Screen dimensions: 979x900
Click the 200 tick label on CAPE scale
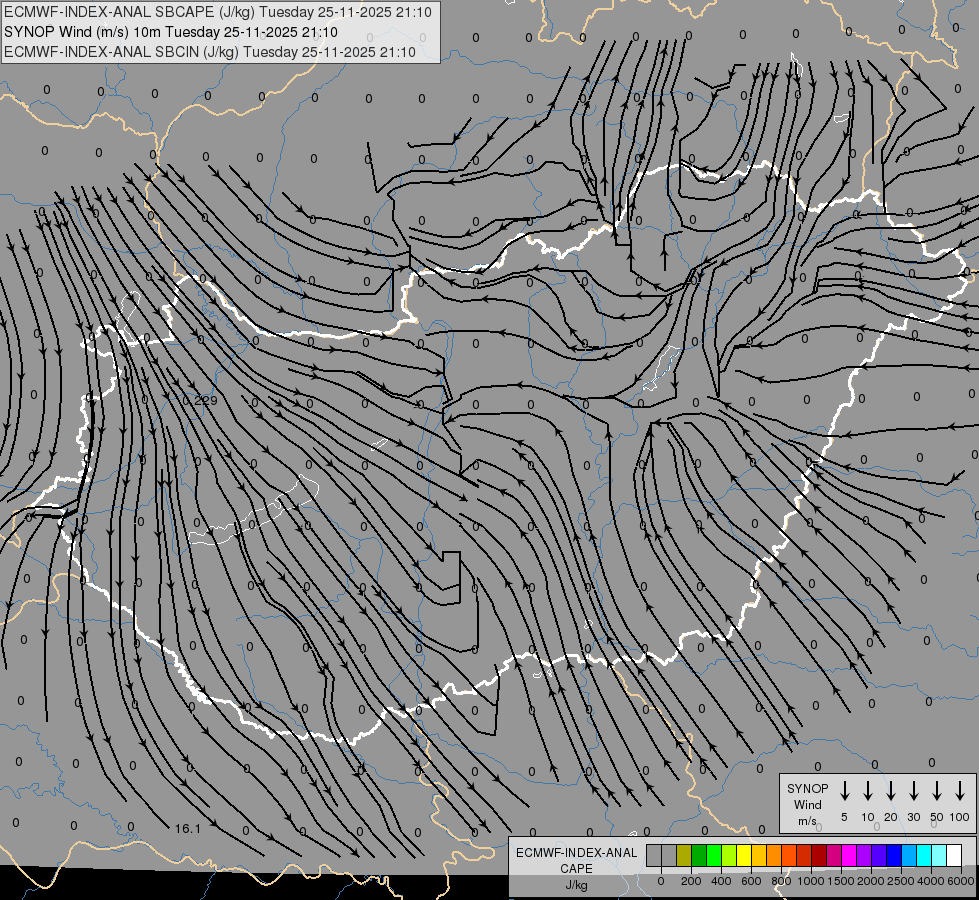pos(691,881)
